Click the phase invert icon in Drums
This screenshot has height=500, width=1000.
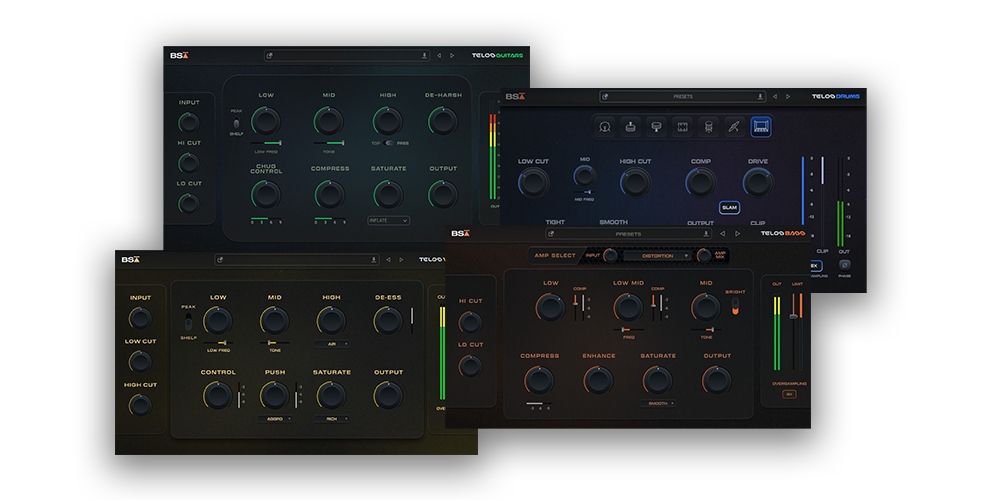coord(845,266)
